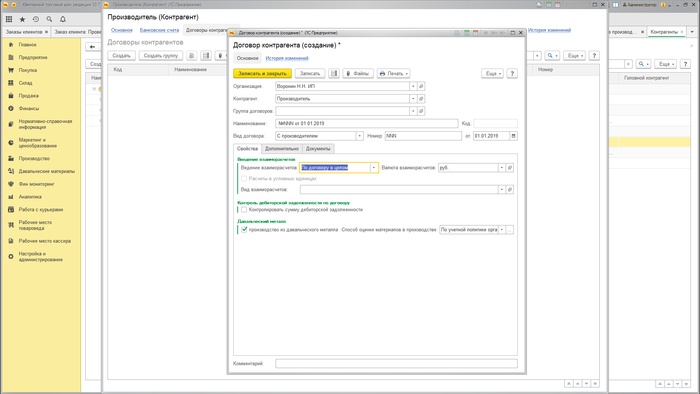Toggle Расчеты в условных единицах checkbox
The width and height of the screenshot is (700, 394).
(244, 178)
